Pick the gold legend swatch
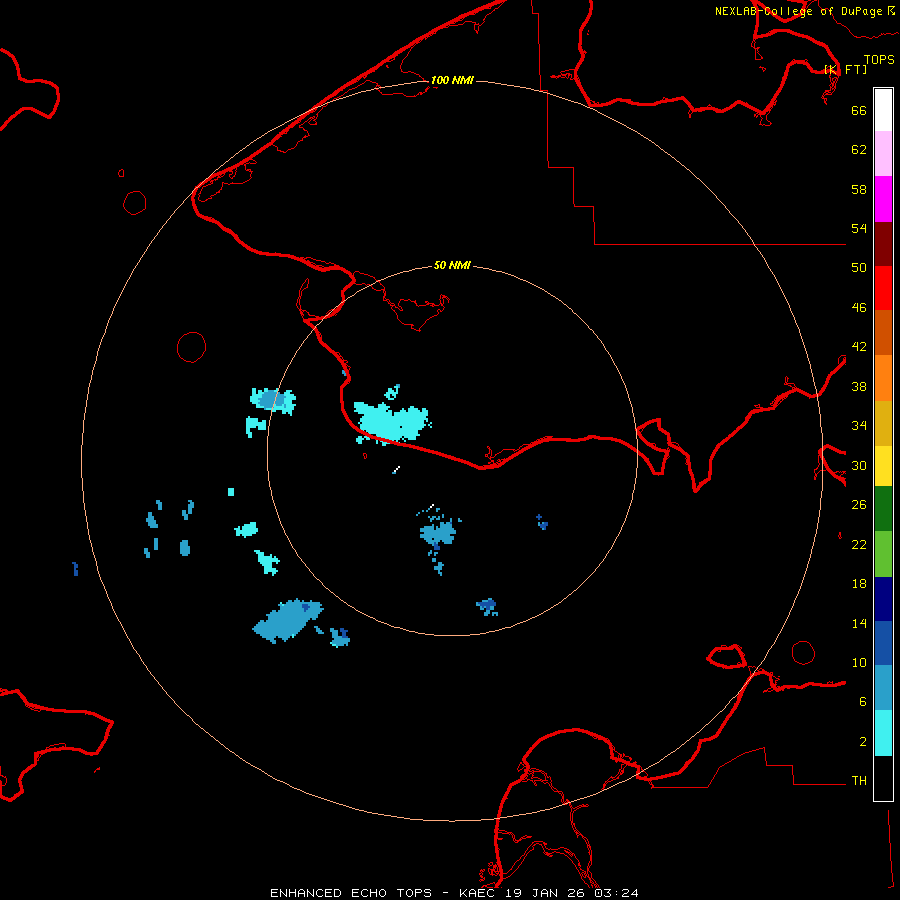Image resolution: width=900 pixels, height=900 pixels. click(883, 423)
